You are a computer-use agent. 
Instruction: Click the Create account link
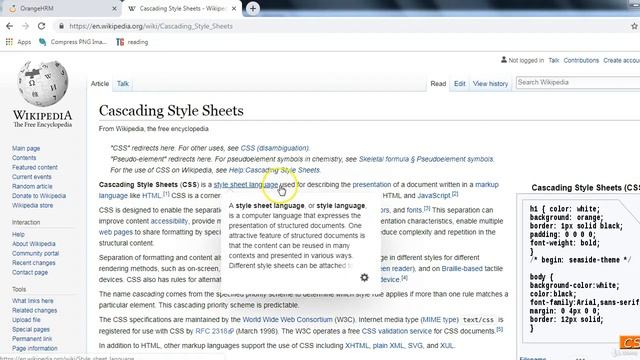622,60
